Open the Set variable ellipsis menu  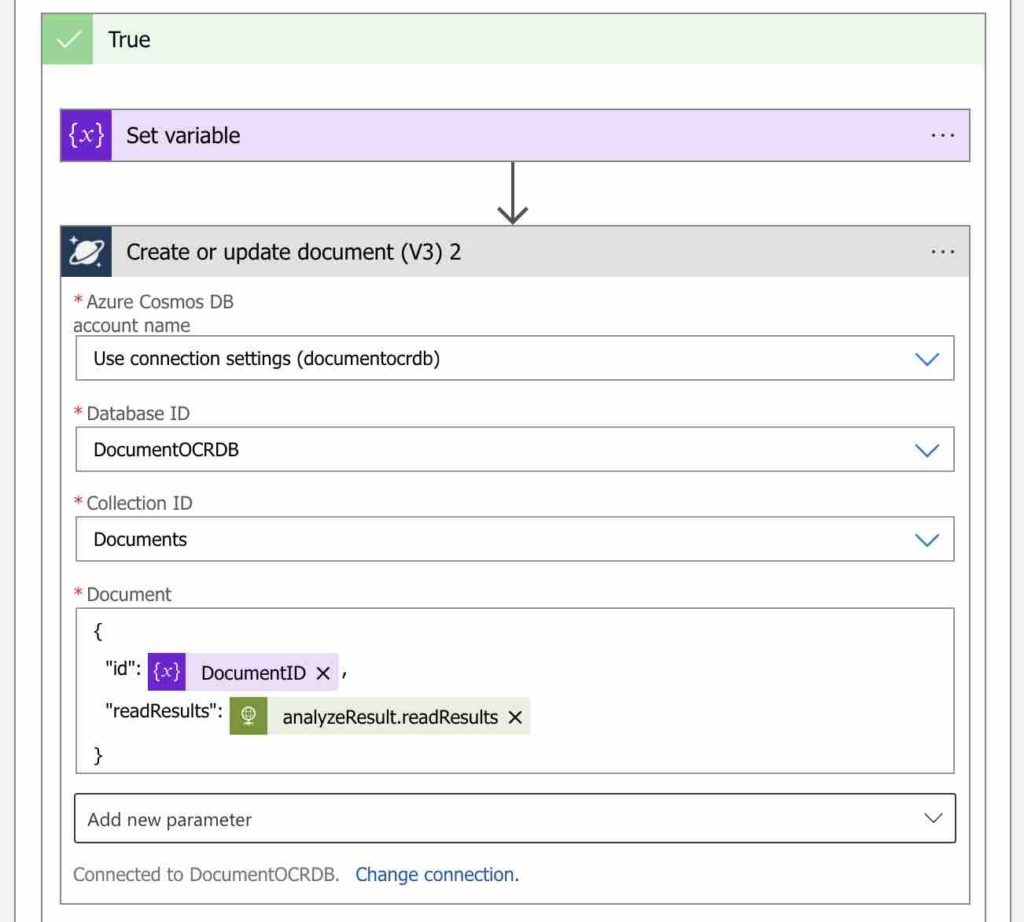942,135
